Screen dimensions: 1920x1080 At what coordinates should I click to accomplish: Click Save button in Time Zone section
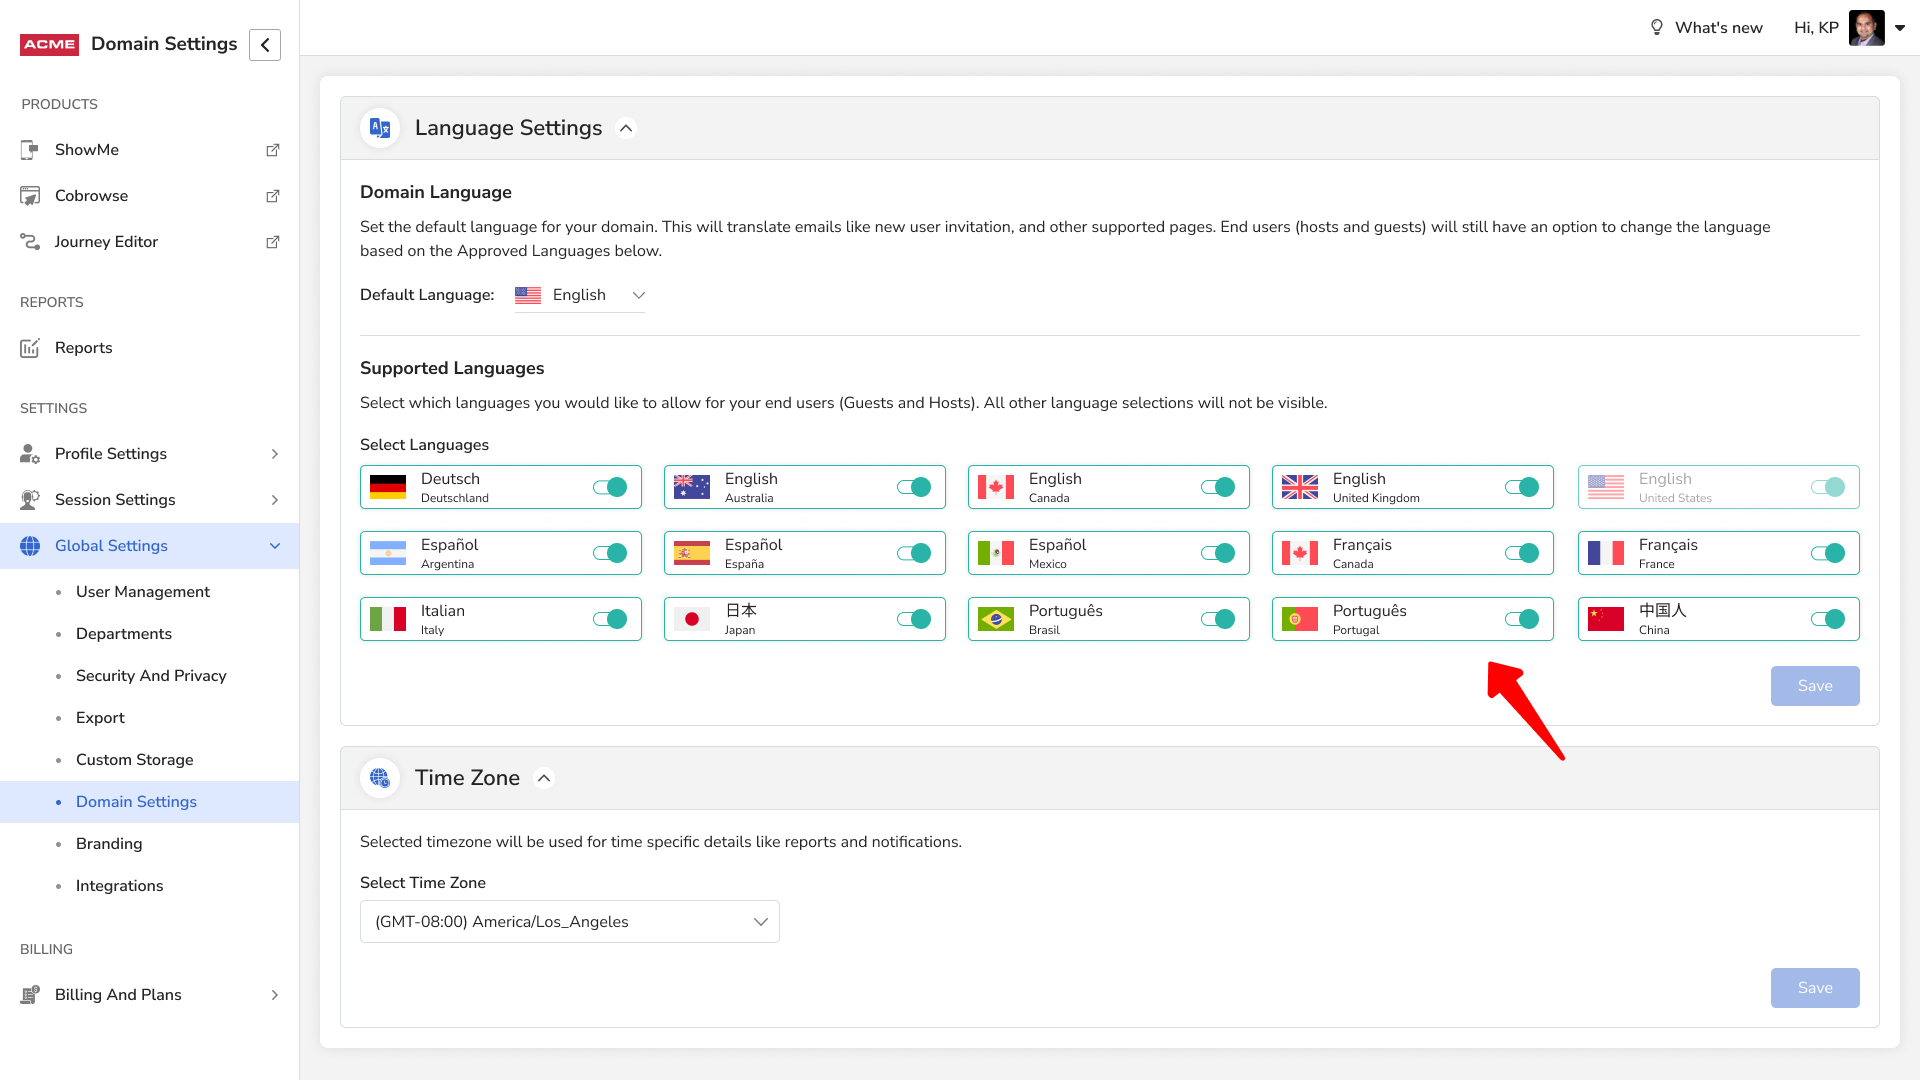click(x=1814, y=988)
